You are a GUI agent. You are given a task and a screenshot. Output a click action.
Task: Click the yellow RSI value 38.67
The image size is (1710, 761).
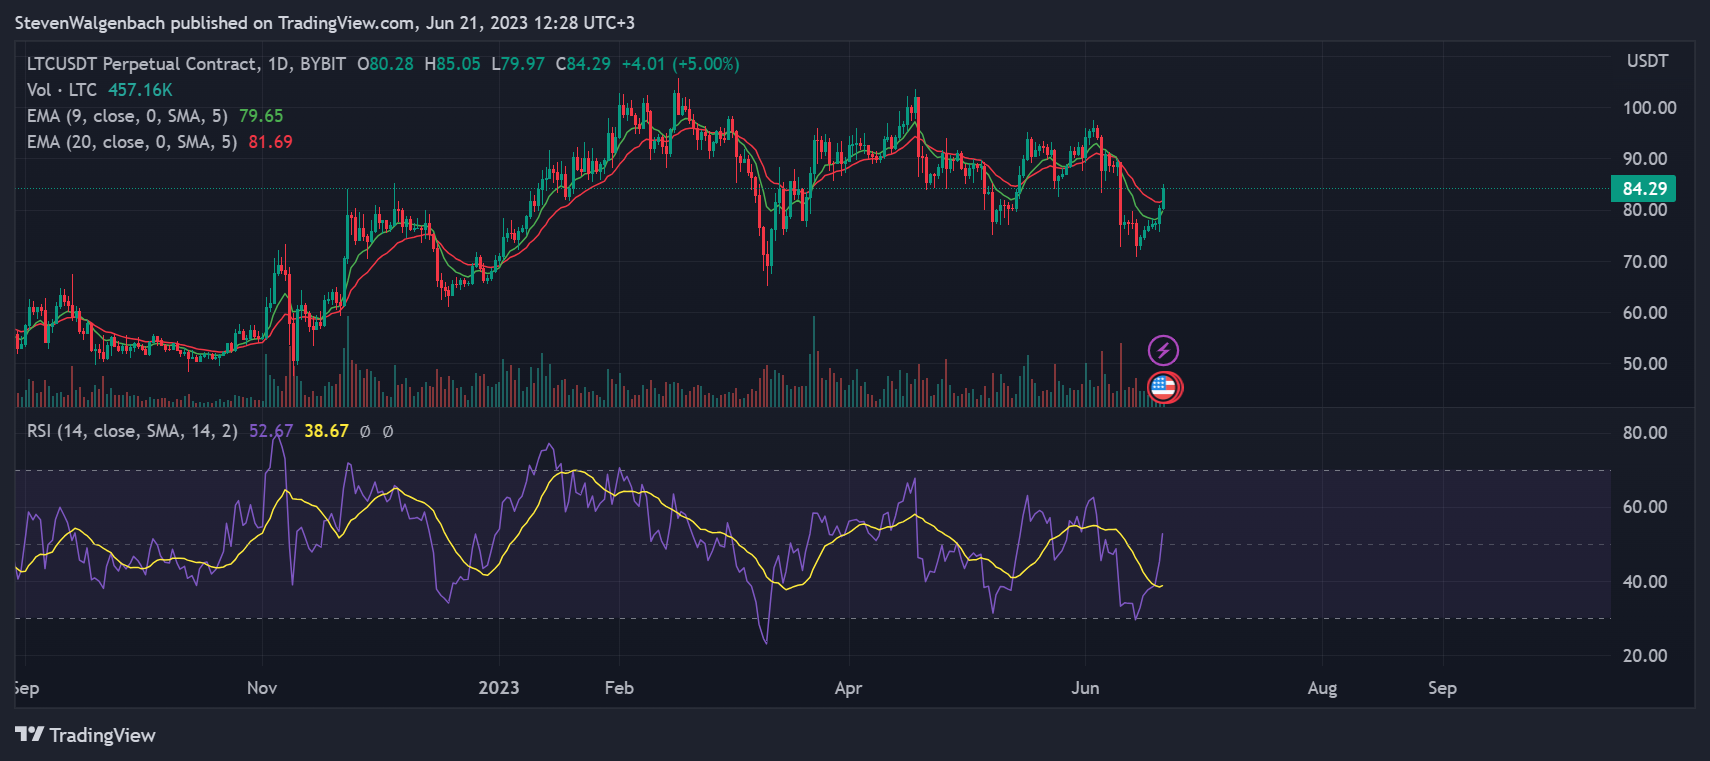pos(326,431)
